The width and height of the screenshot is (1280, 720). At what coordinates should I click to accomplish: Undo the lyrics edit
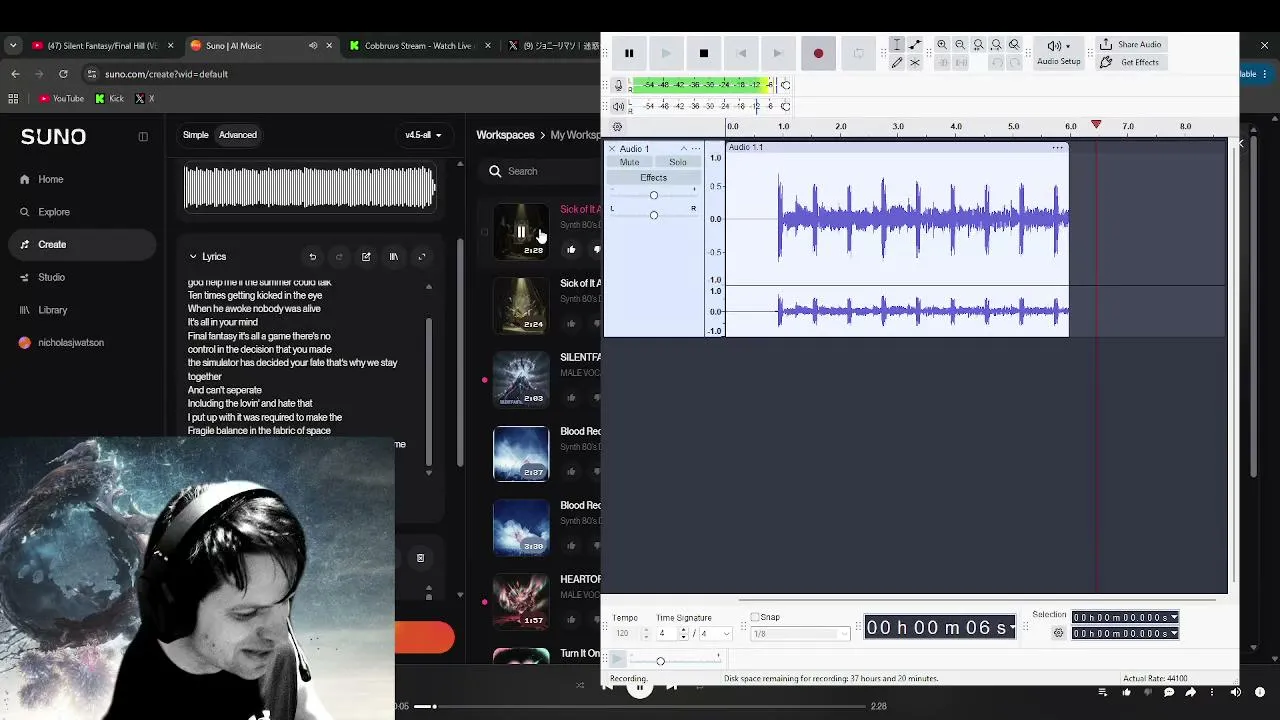(313, 257)
